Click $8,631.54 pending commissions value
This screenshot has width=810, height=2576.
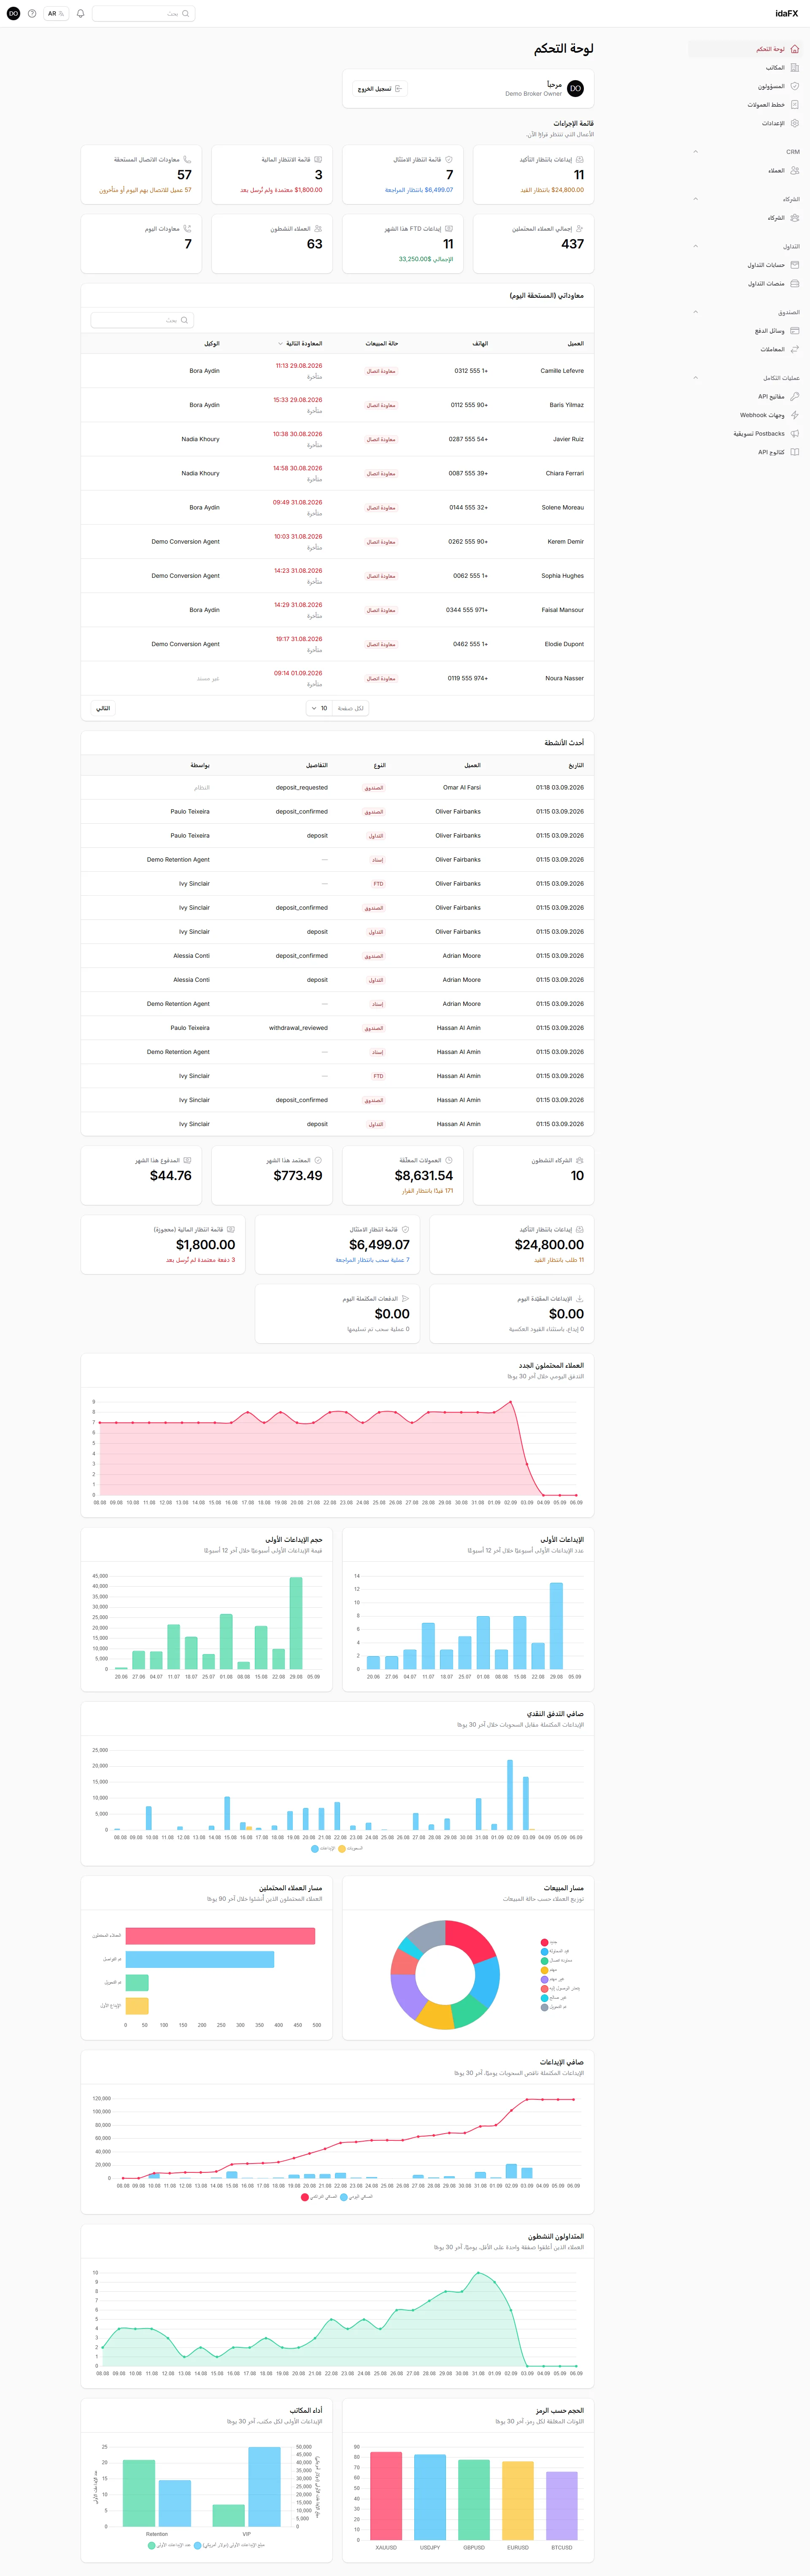424,1176
